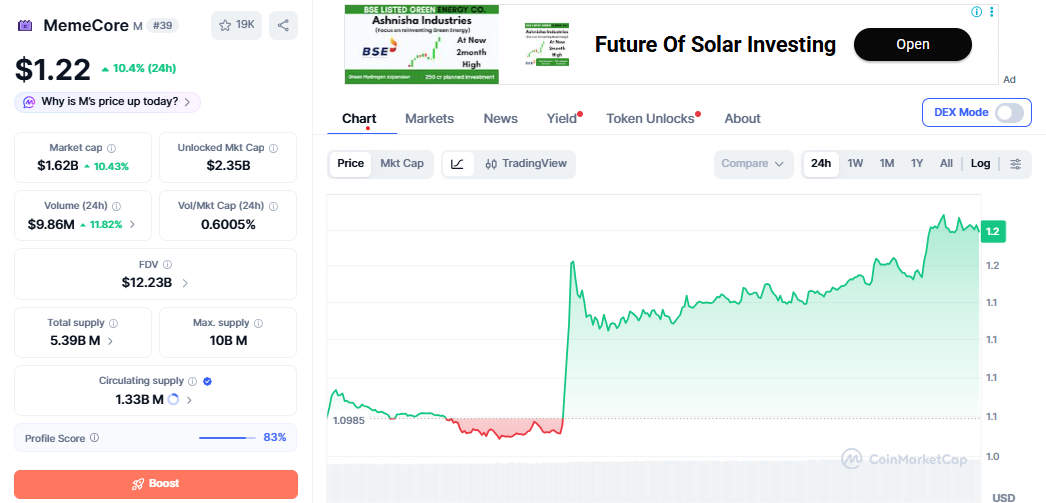This screenshot has height=503, width=1046.
Task: Switch to the Yield tab
Action: (x=562, y=119)
